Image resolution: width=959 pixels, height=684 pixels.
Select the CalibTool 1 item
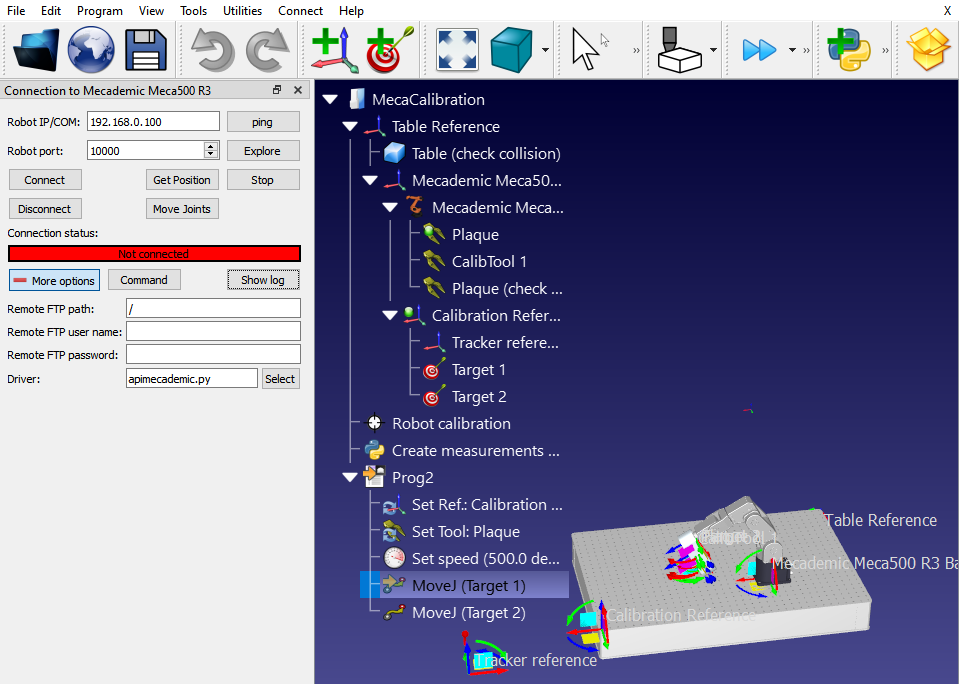coord(475,262)
